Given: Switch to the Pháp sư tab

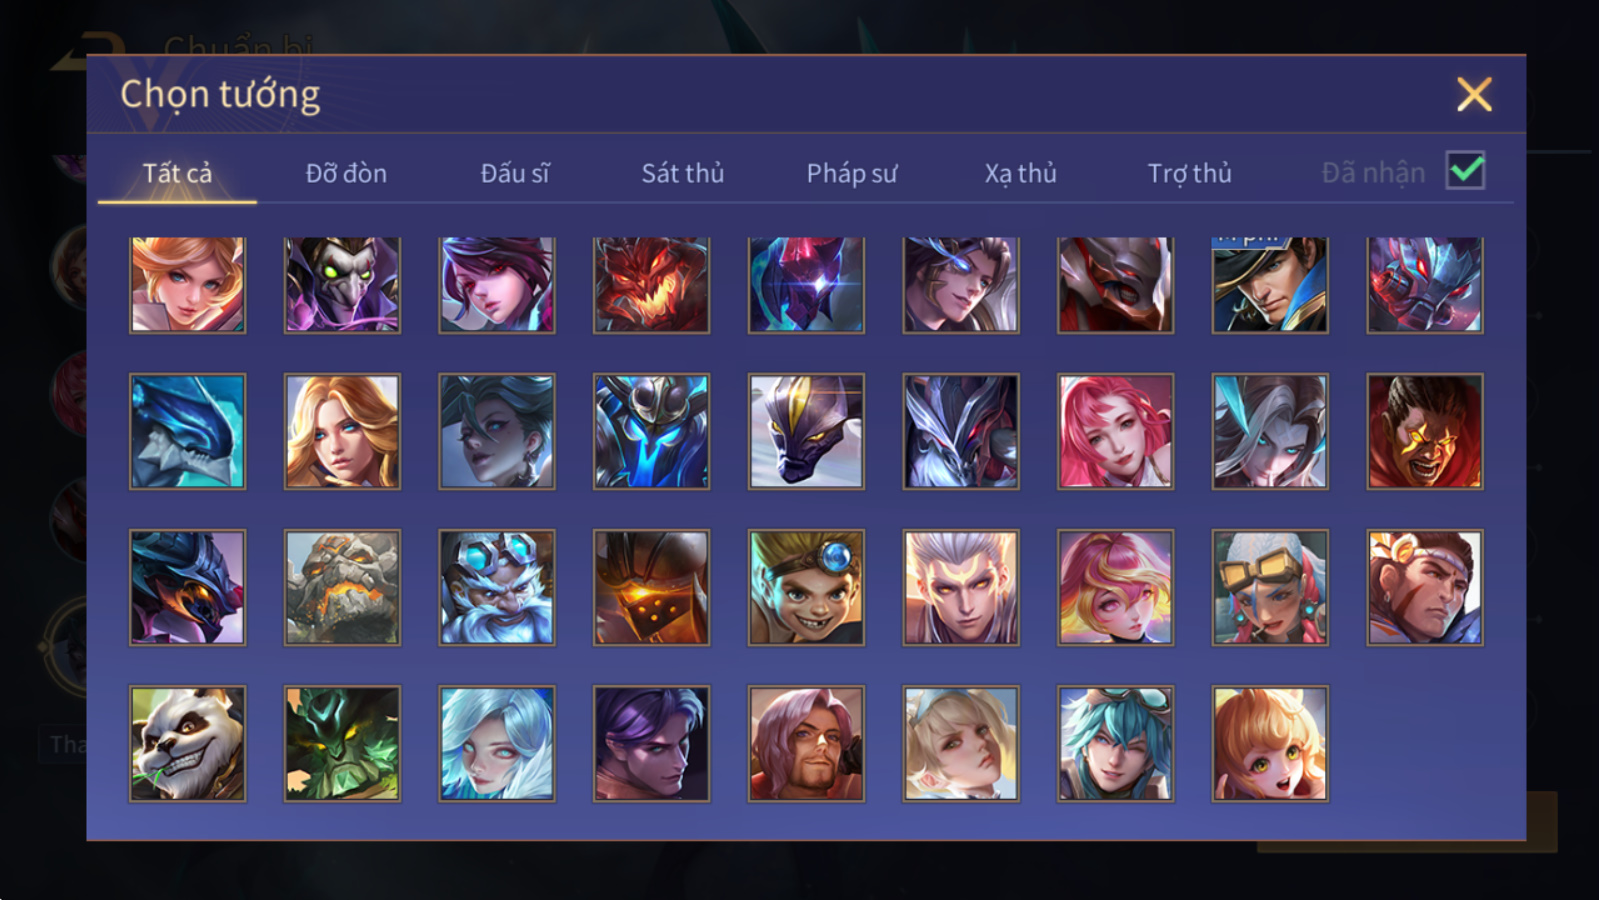Looking at the screenshot, I should tap(852, 173).
